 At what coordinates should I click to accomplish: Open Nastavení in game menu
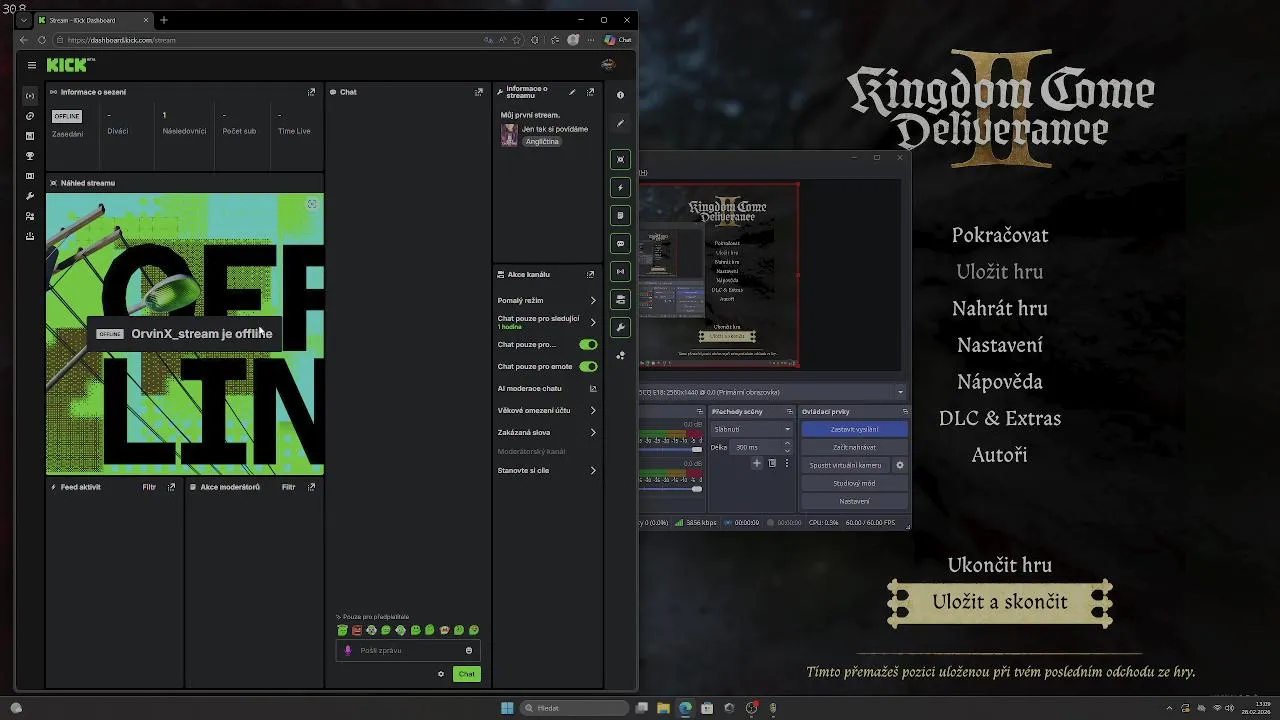tap(1000, 345)
